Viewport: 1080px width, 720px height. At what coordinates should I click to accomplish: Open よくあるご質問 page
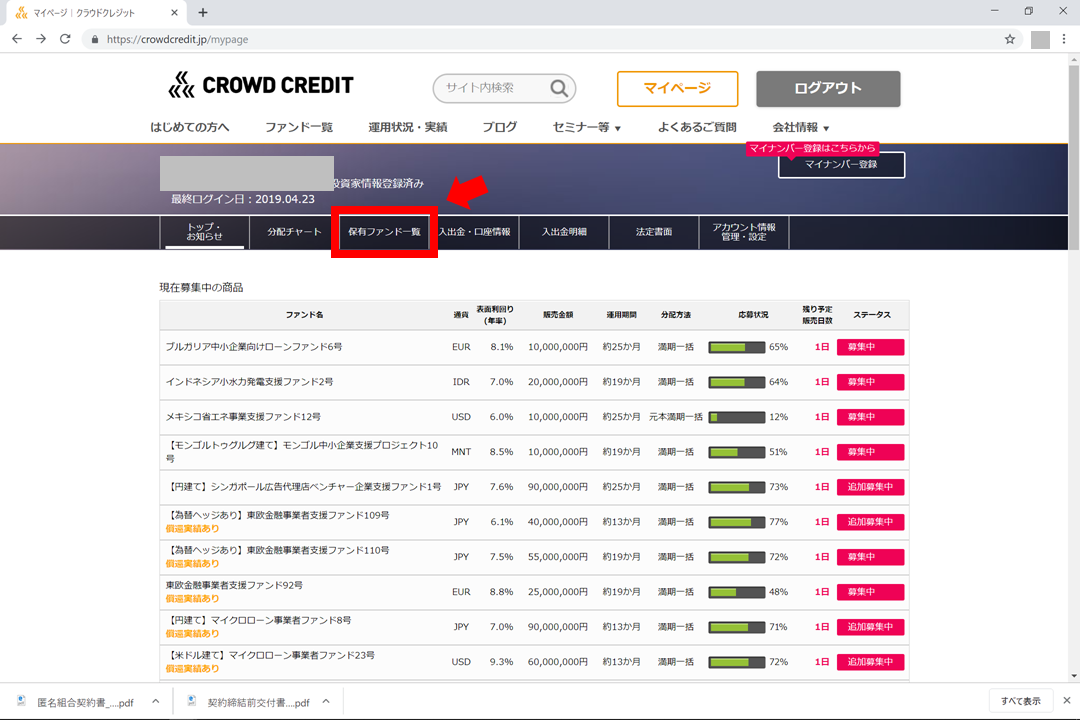coord(697,127)
